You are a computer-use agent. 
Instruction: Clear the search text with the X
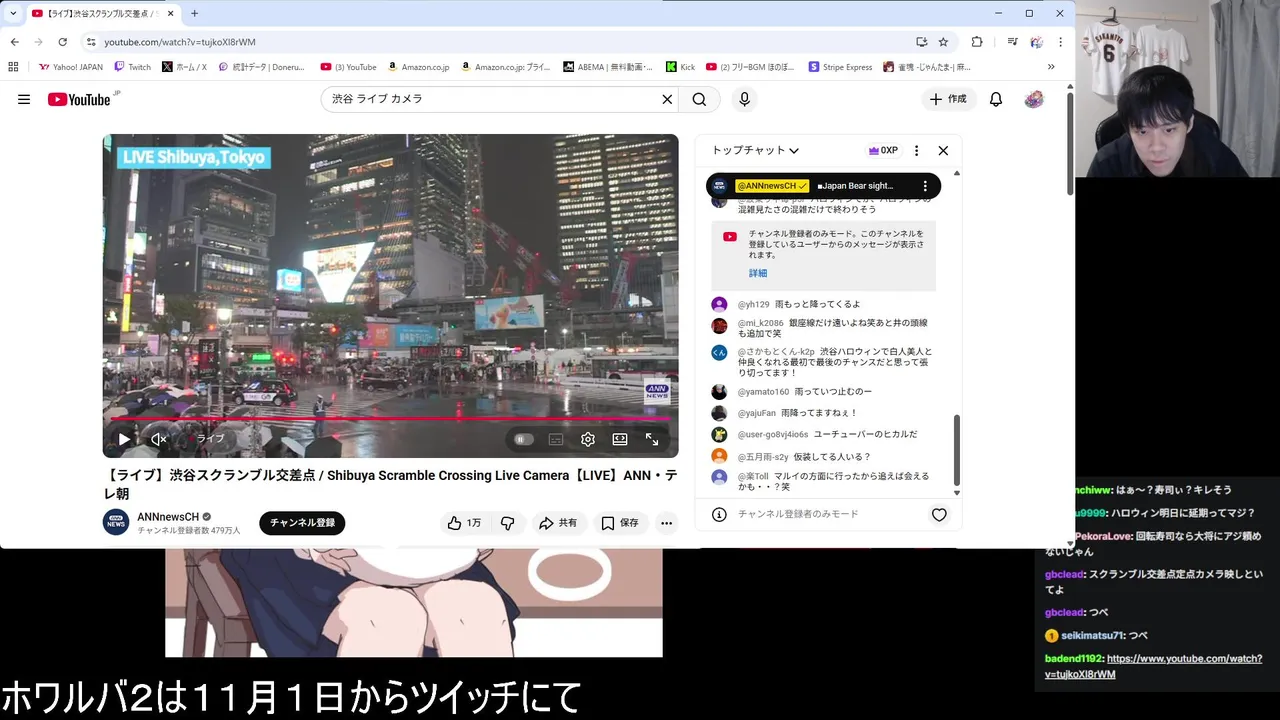[667, 99]
